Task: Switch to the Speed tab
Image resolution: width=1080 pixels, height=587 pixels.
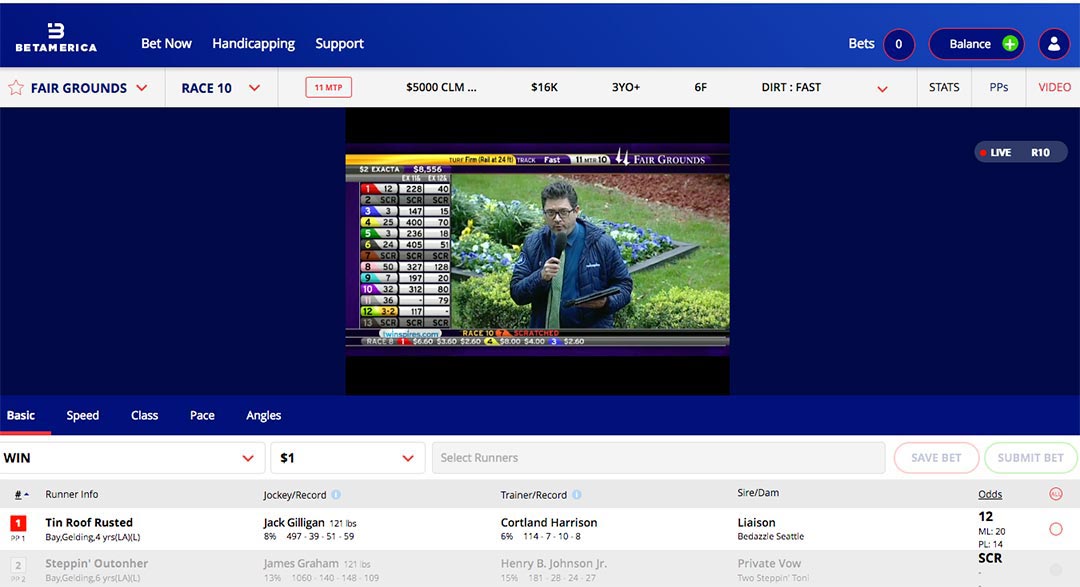Action: [83, 416]
